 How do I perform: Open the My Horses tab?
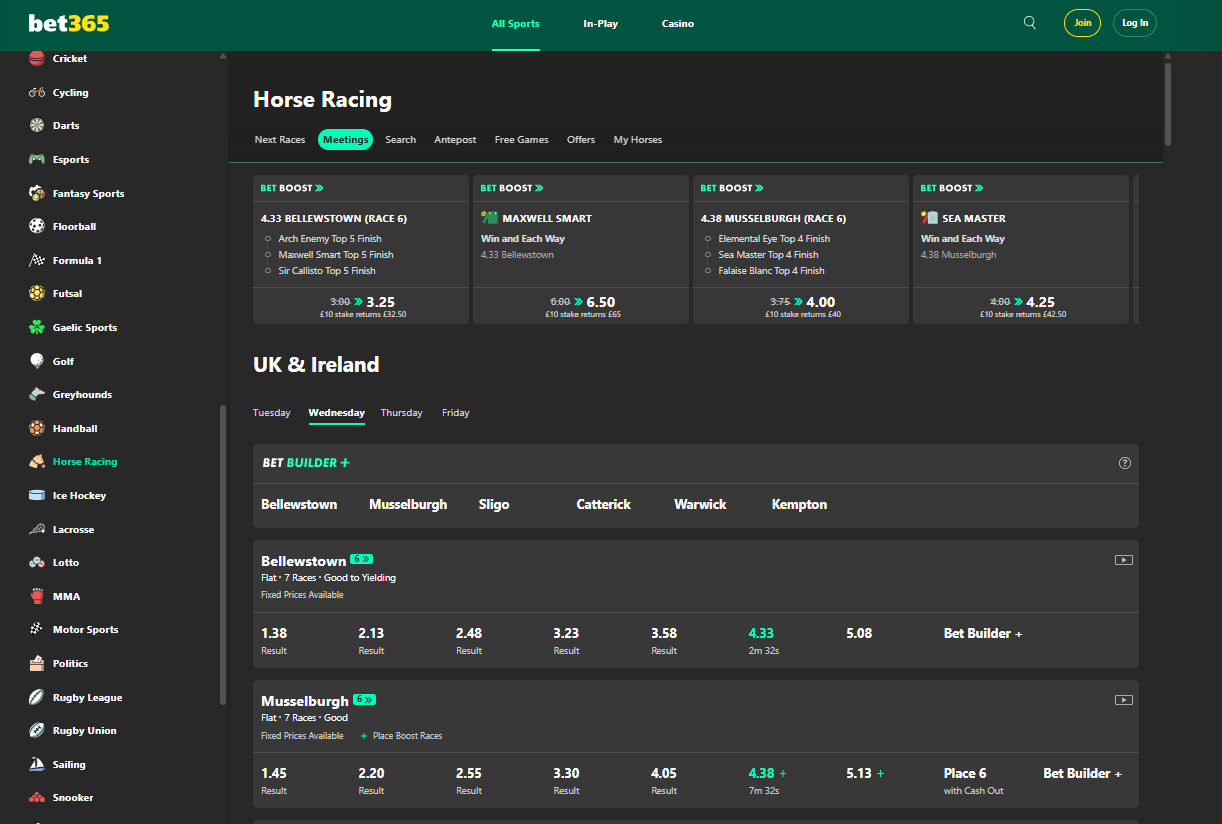(x=638, y=140)
